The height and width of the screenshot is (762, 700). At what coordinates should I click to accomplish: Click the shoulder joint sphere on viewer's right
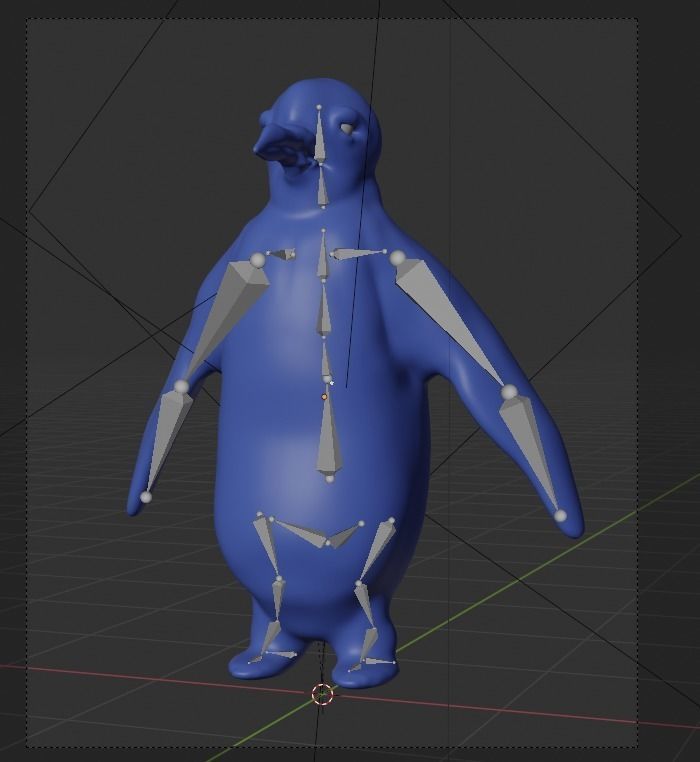pyautogui.click(x=398, y=258)
